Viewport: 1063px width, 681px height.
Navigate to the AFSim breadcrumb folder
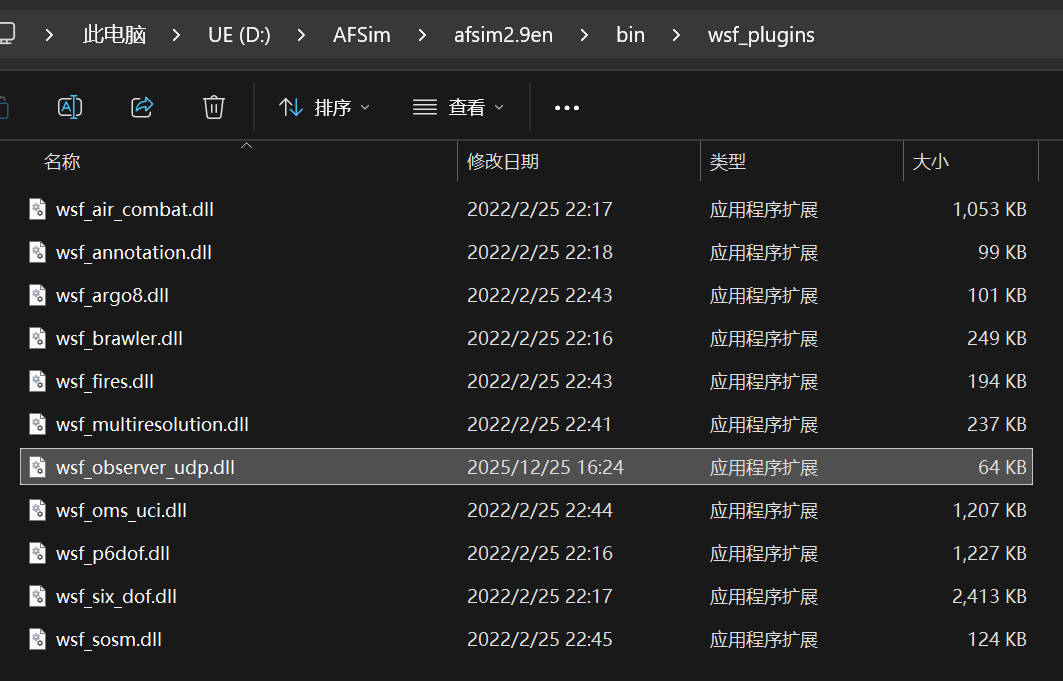(361, 36)
